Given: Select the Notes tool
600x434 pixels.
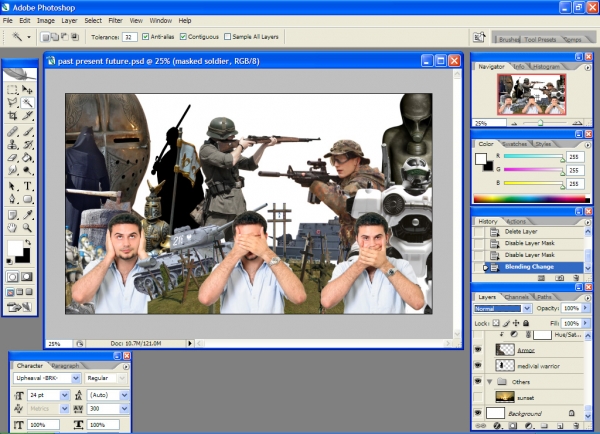Looking at the screenshot, I should [x=13, y=215].
